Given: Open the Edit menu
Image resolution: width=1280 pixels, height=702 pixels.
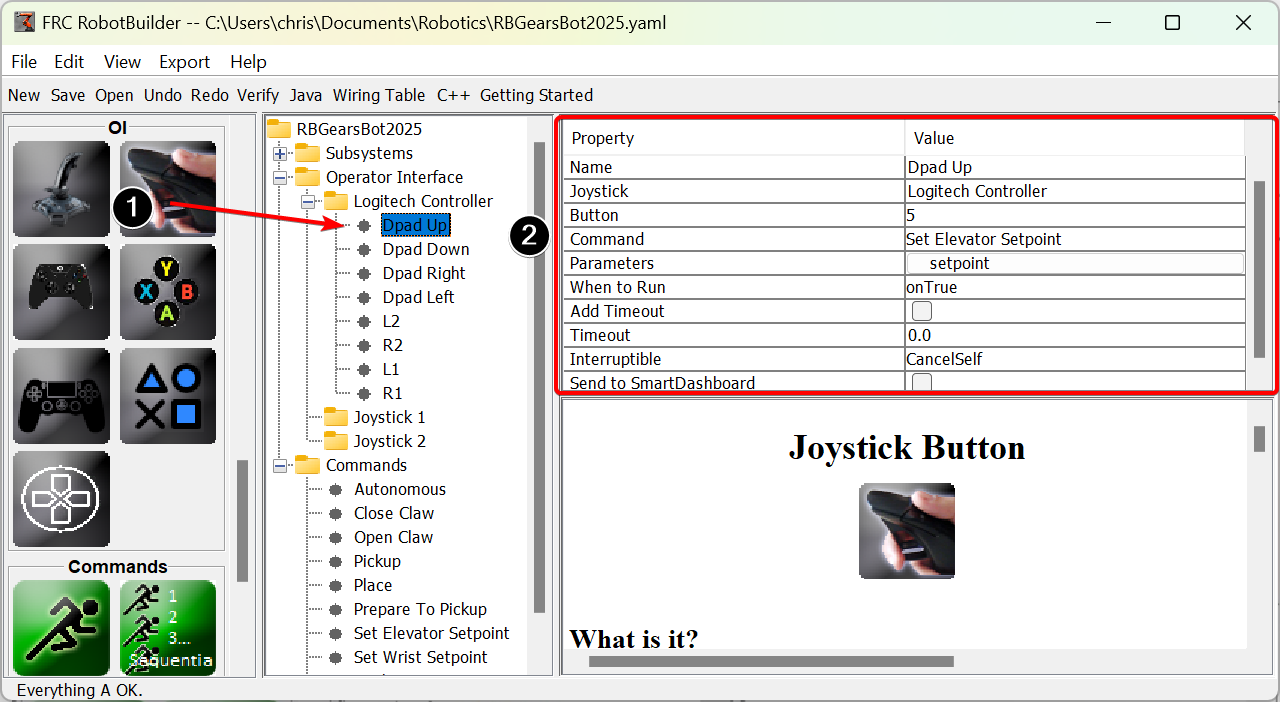Looking at the screenshot, I should pos(69,62).
